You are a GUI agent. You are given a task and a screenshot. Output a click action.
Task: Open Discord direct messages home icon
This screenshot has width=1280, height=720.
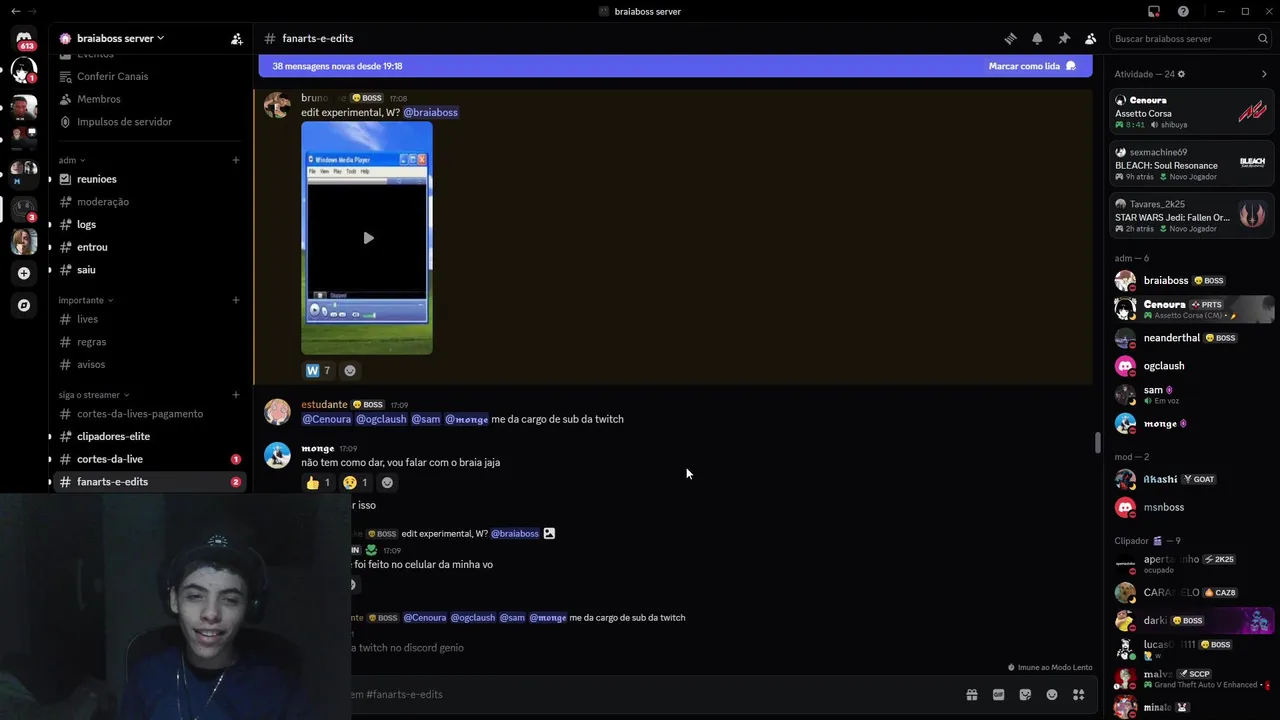pos(24,38)
